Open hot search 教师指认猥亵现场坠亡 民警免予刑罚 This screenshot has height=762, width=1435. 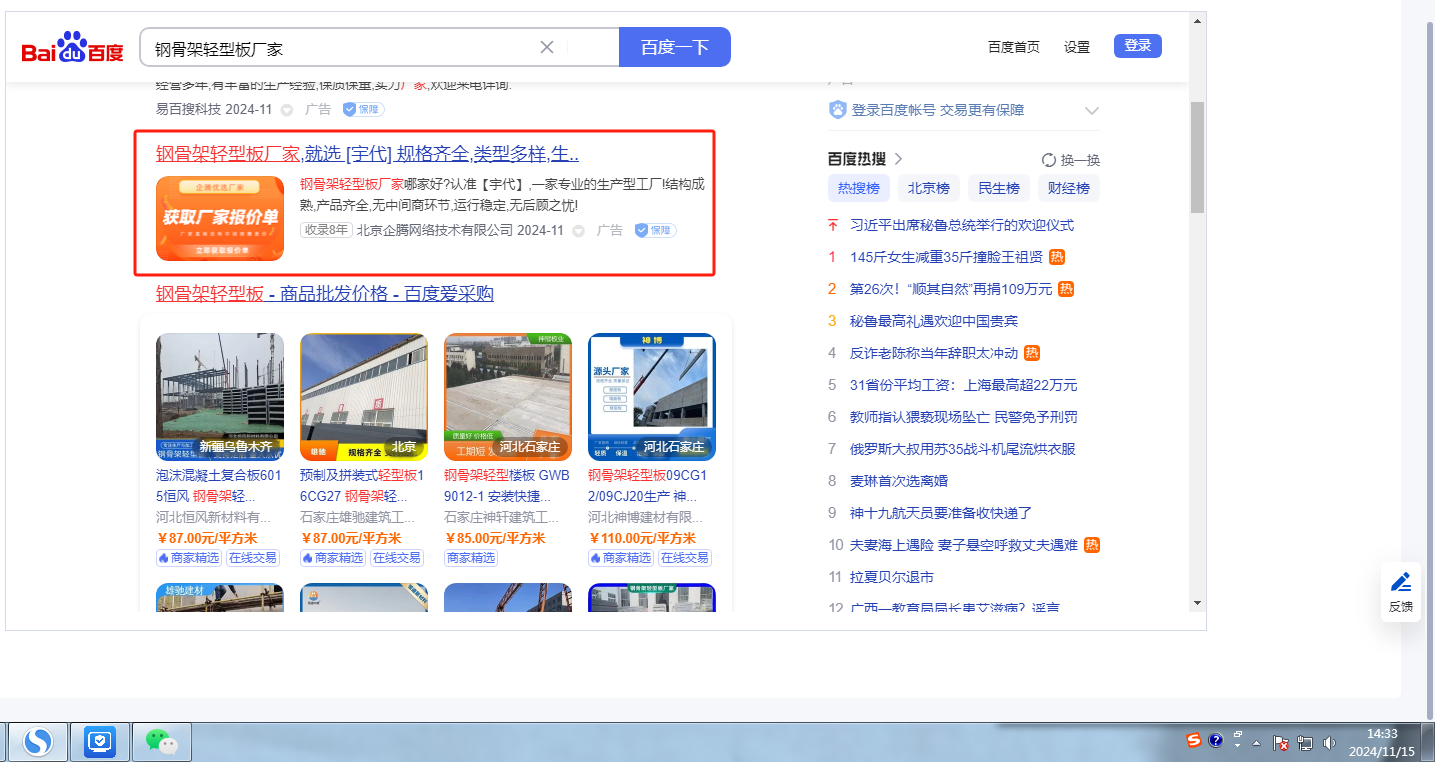[964, 417]
